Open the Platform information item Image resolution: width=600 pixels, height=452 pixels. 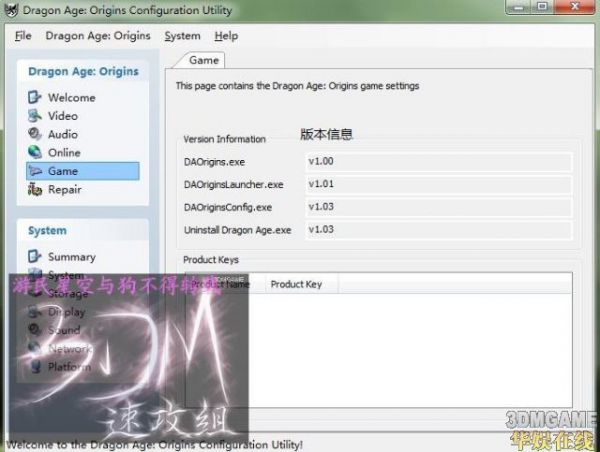click(x=69, y=367)
